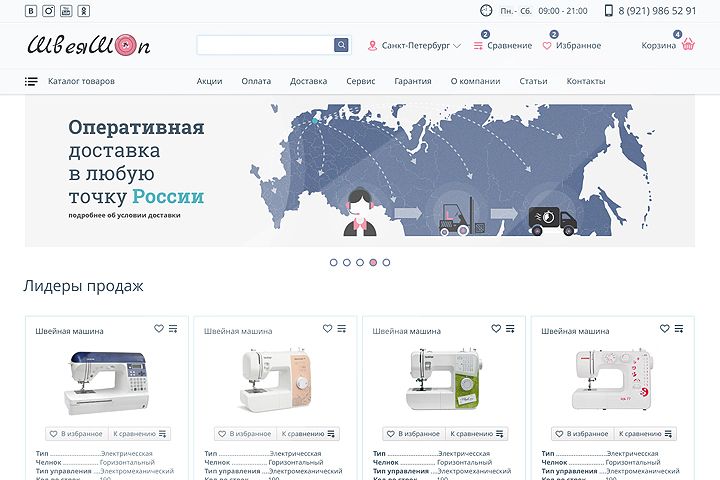Open the shopping basket icon
Screen dimensions: 720x480
coord(688,45)
